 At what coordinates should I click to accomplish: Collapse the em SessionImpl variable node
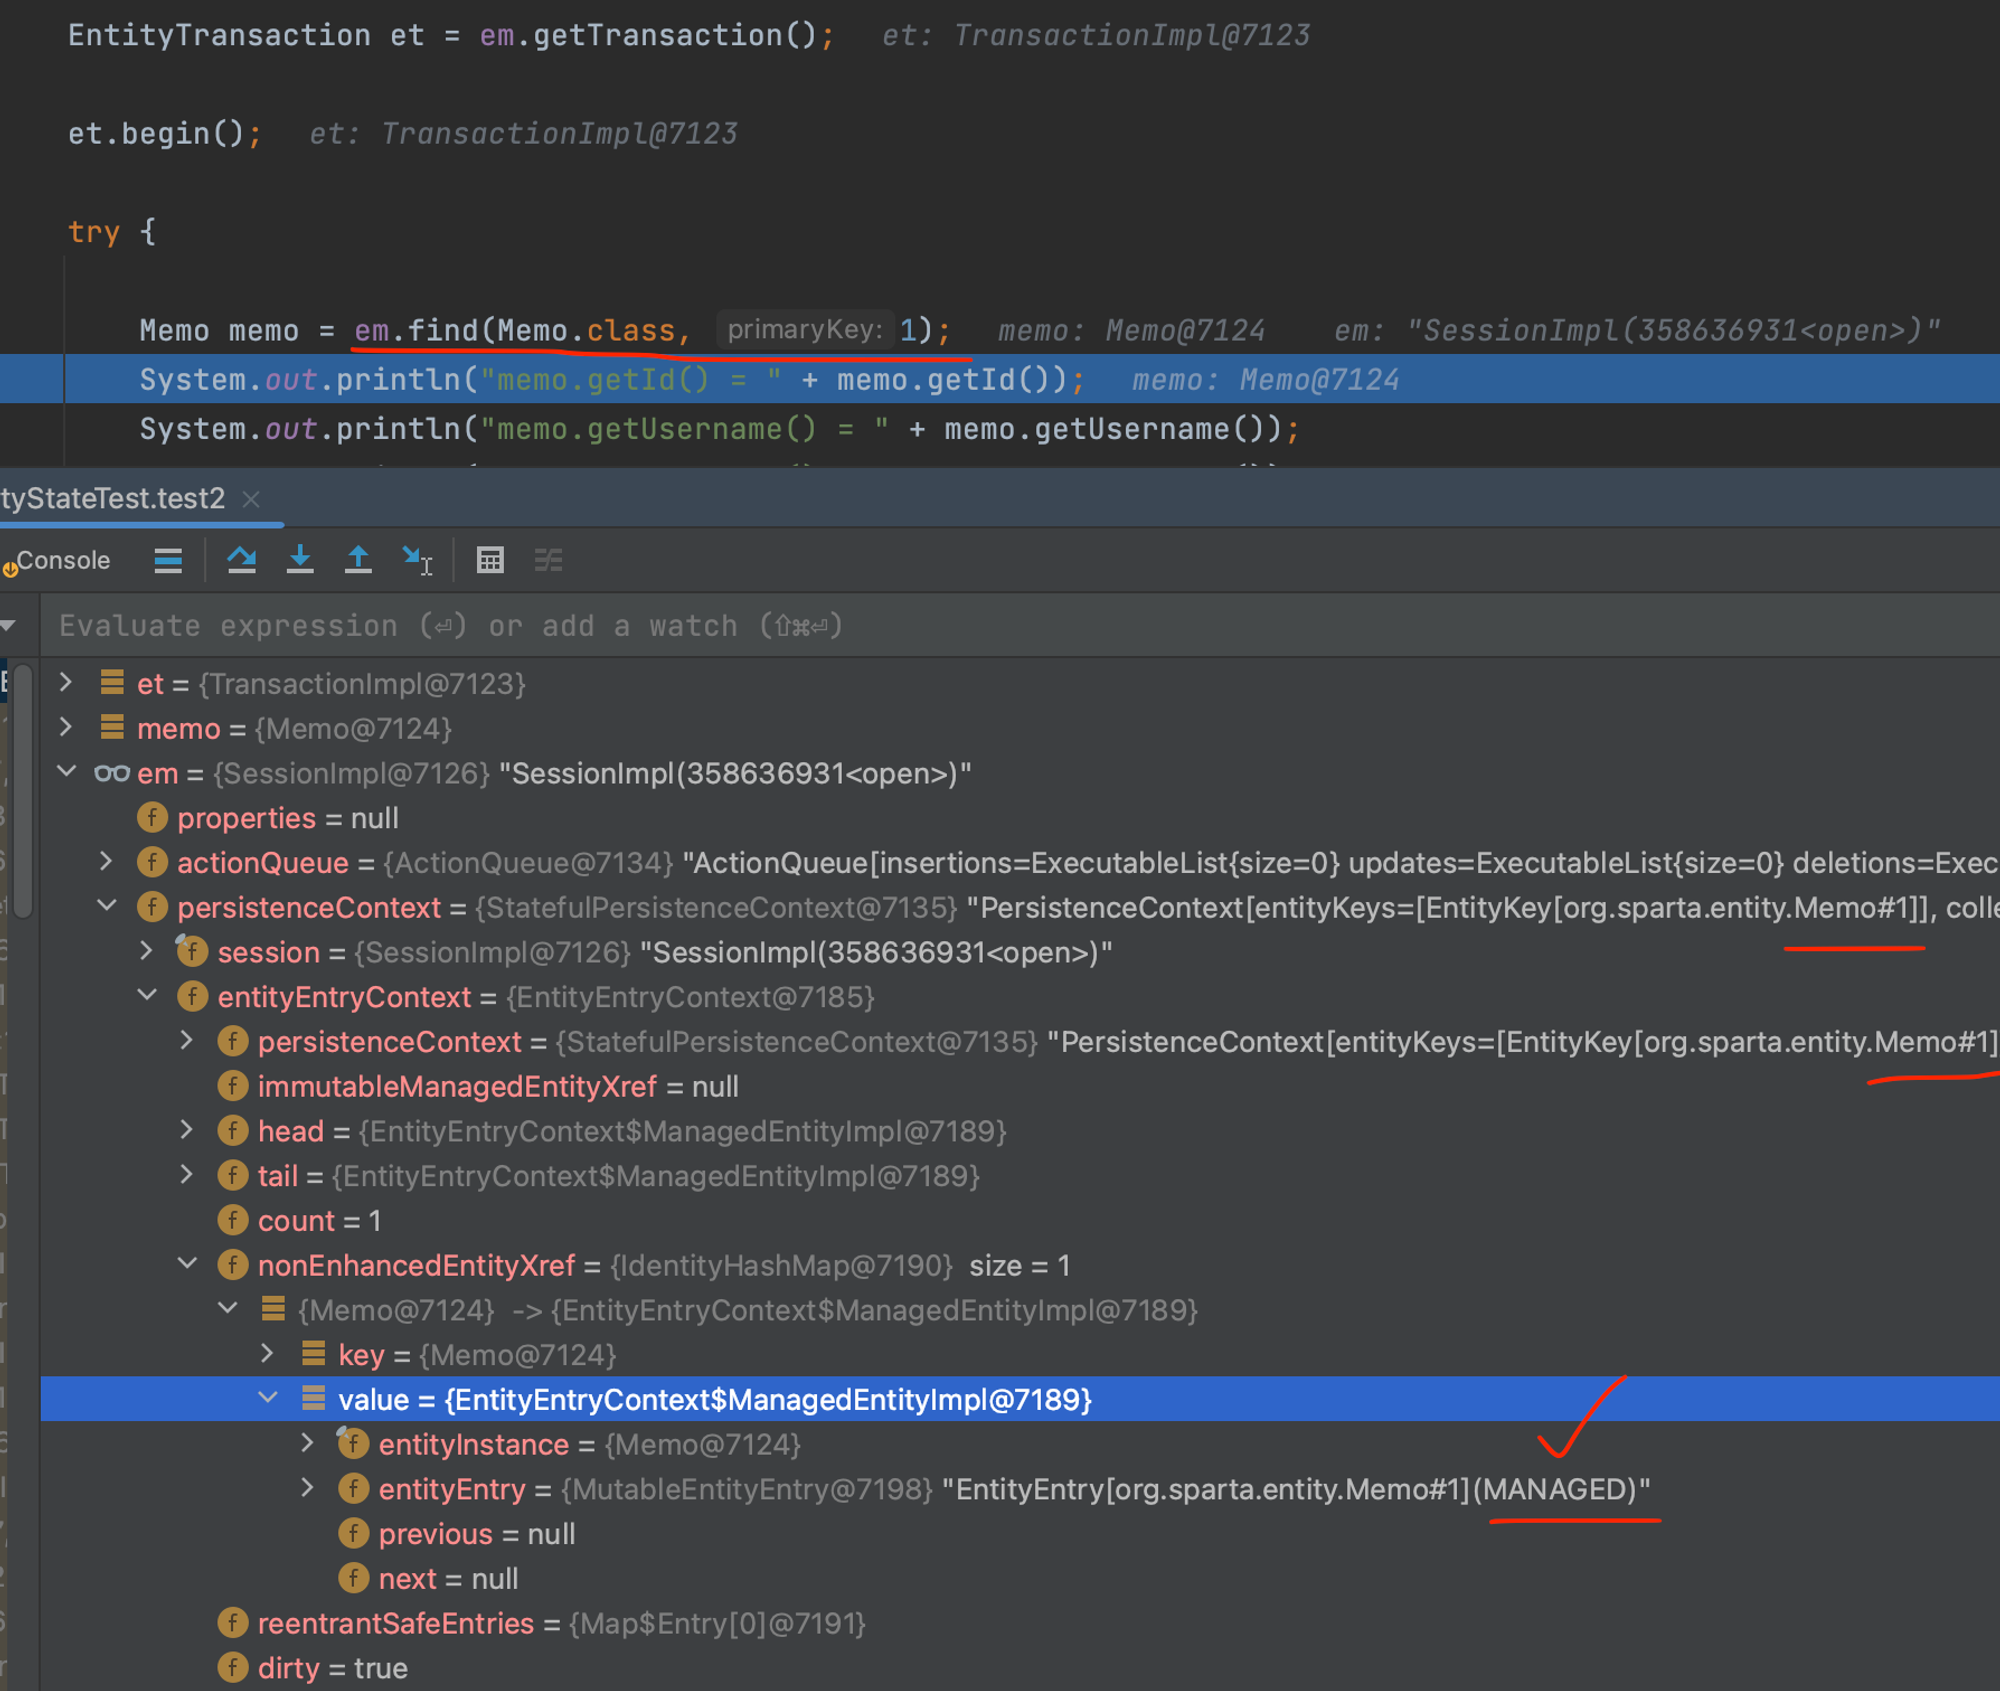(66, 772)
